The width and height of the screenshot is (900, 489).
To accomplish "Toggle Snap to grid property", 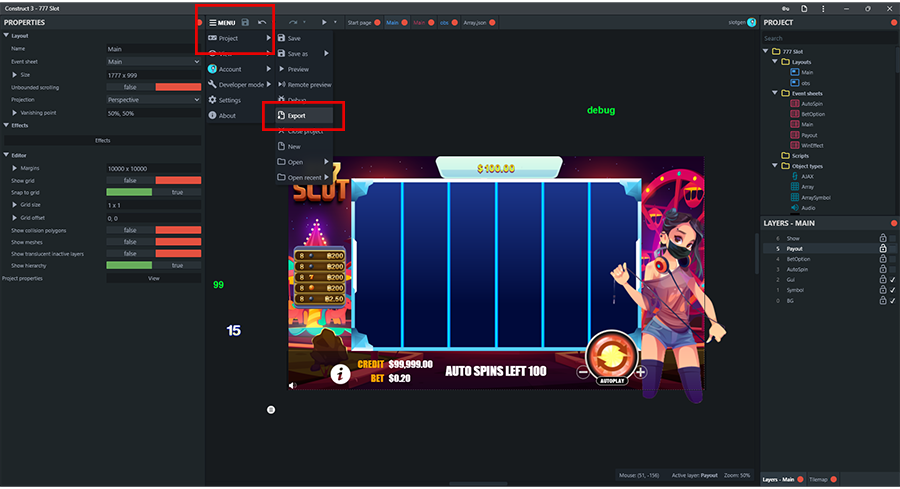I will (x=154, y=192).
